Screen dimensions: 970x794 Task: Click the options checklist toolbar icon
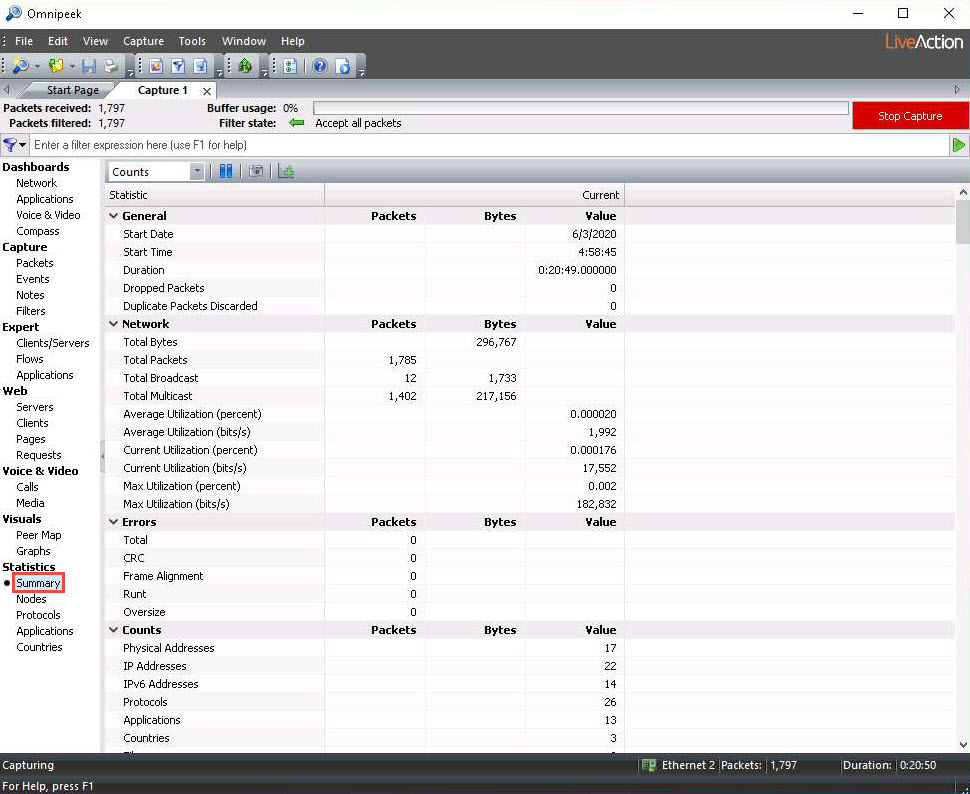point(290,66)
